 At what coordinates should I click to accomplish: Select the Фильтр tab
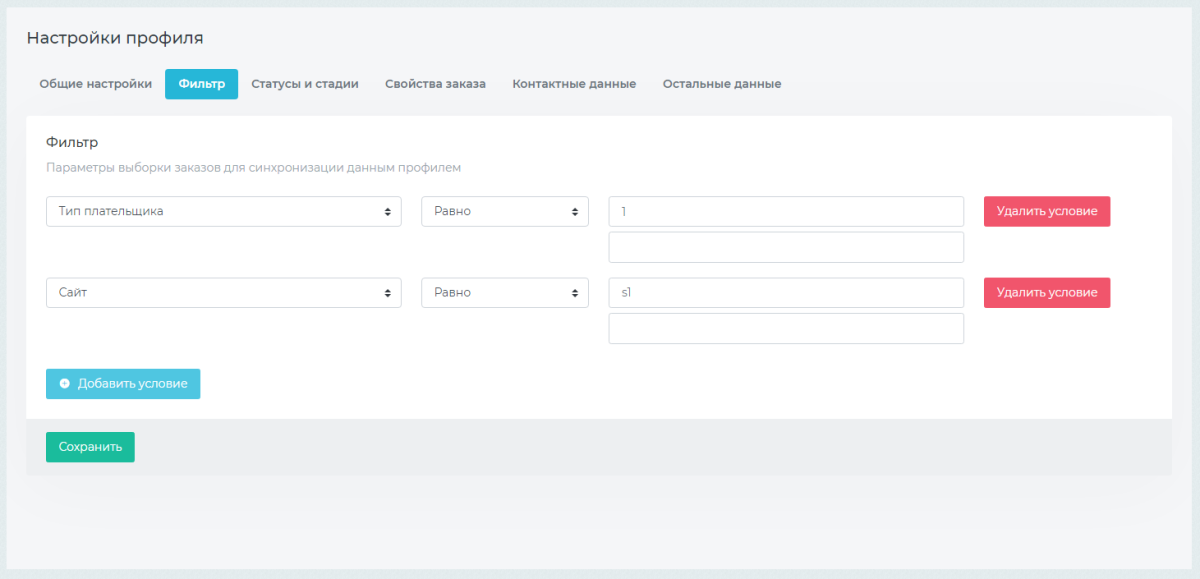click(x=201, y=84)
